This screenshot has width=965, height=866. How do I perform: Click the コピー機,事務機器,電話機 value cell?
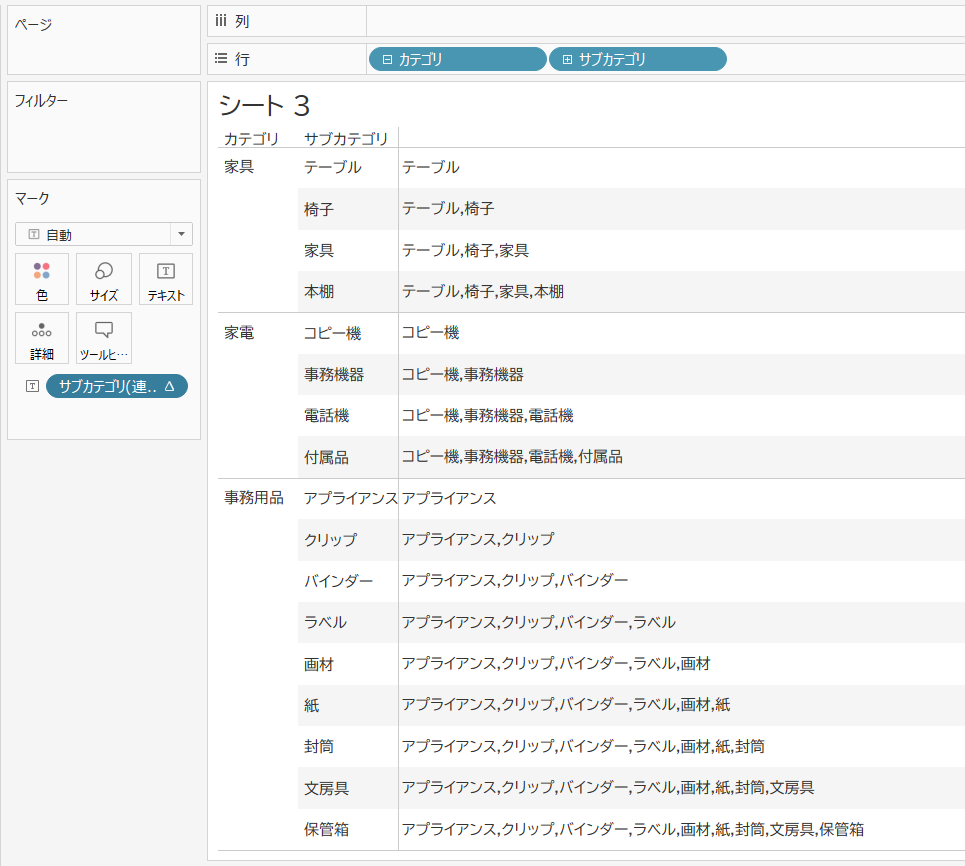487,415
